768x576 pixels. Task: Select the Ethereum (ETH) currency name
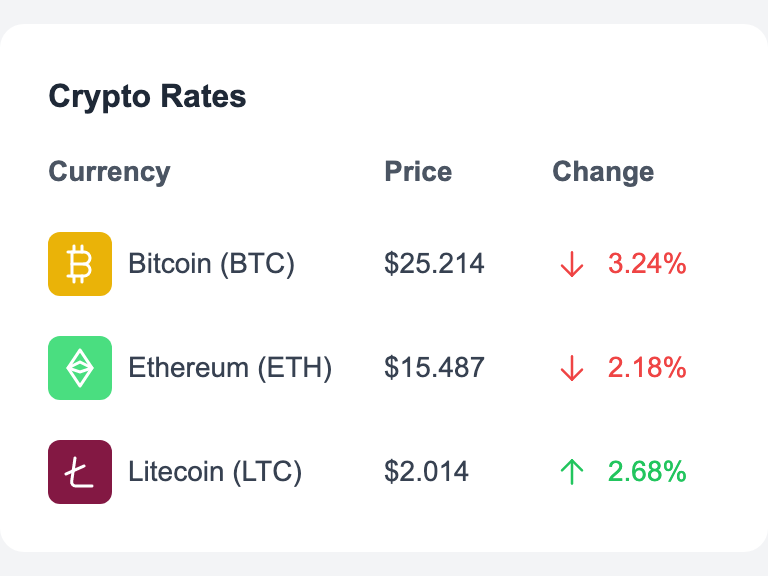coord(230,368)
